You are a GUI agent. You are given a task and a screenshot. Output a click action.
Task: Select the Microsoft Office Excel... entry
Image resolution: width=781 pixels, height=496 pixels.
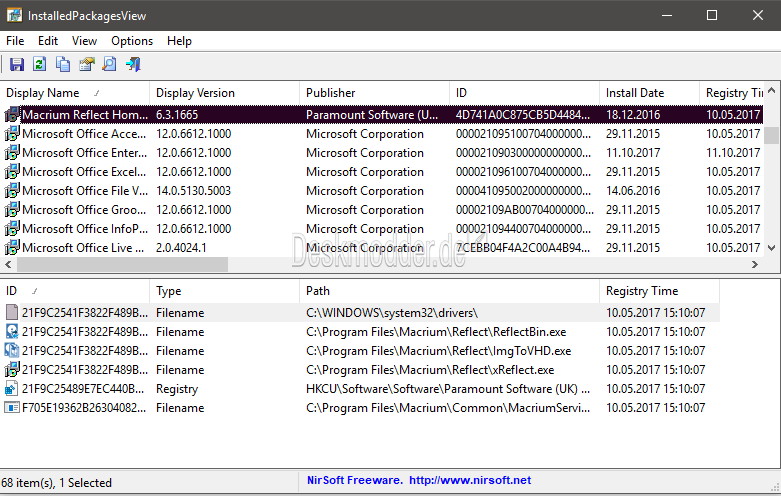tap(84, 172)
